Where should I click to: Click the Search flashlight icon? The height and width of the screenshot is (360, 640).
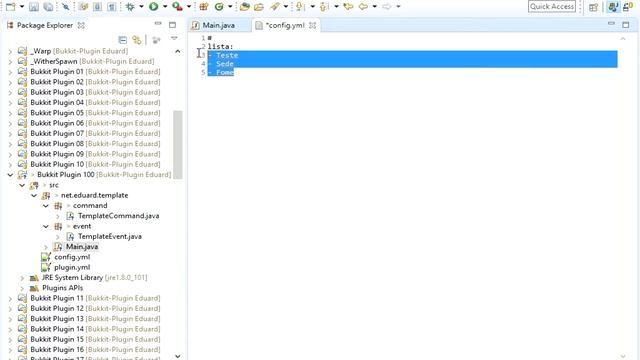[x=275, y=7]
